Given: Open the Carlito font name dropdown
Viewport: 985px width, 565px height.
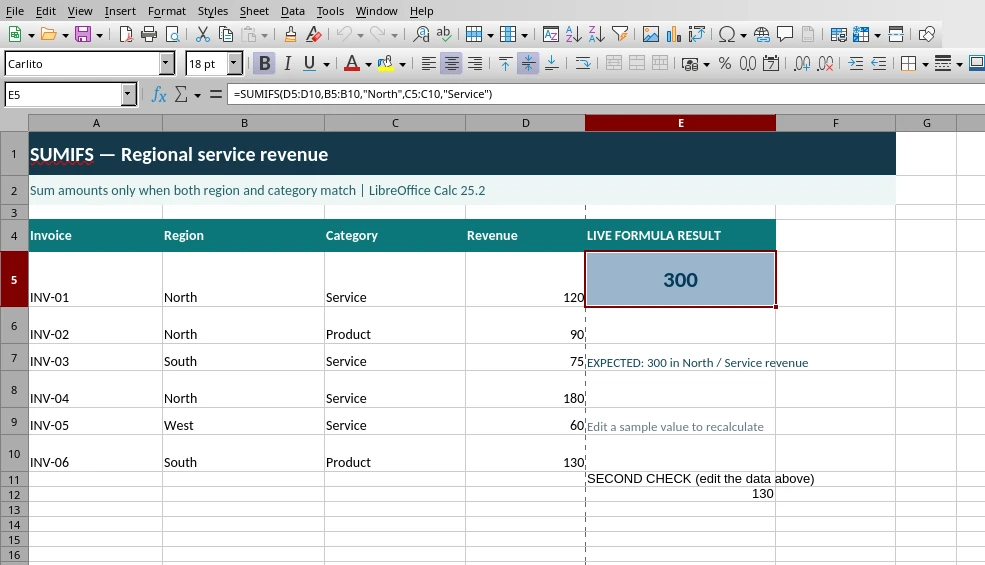Looking at the screenshot, I should pyautogui.click(x=166, y=63).
